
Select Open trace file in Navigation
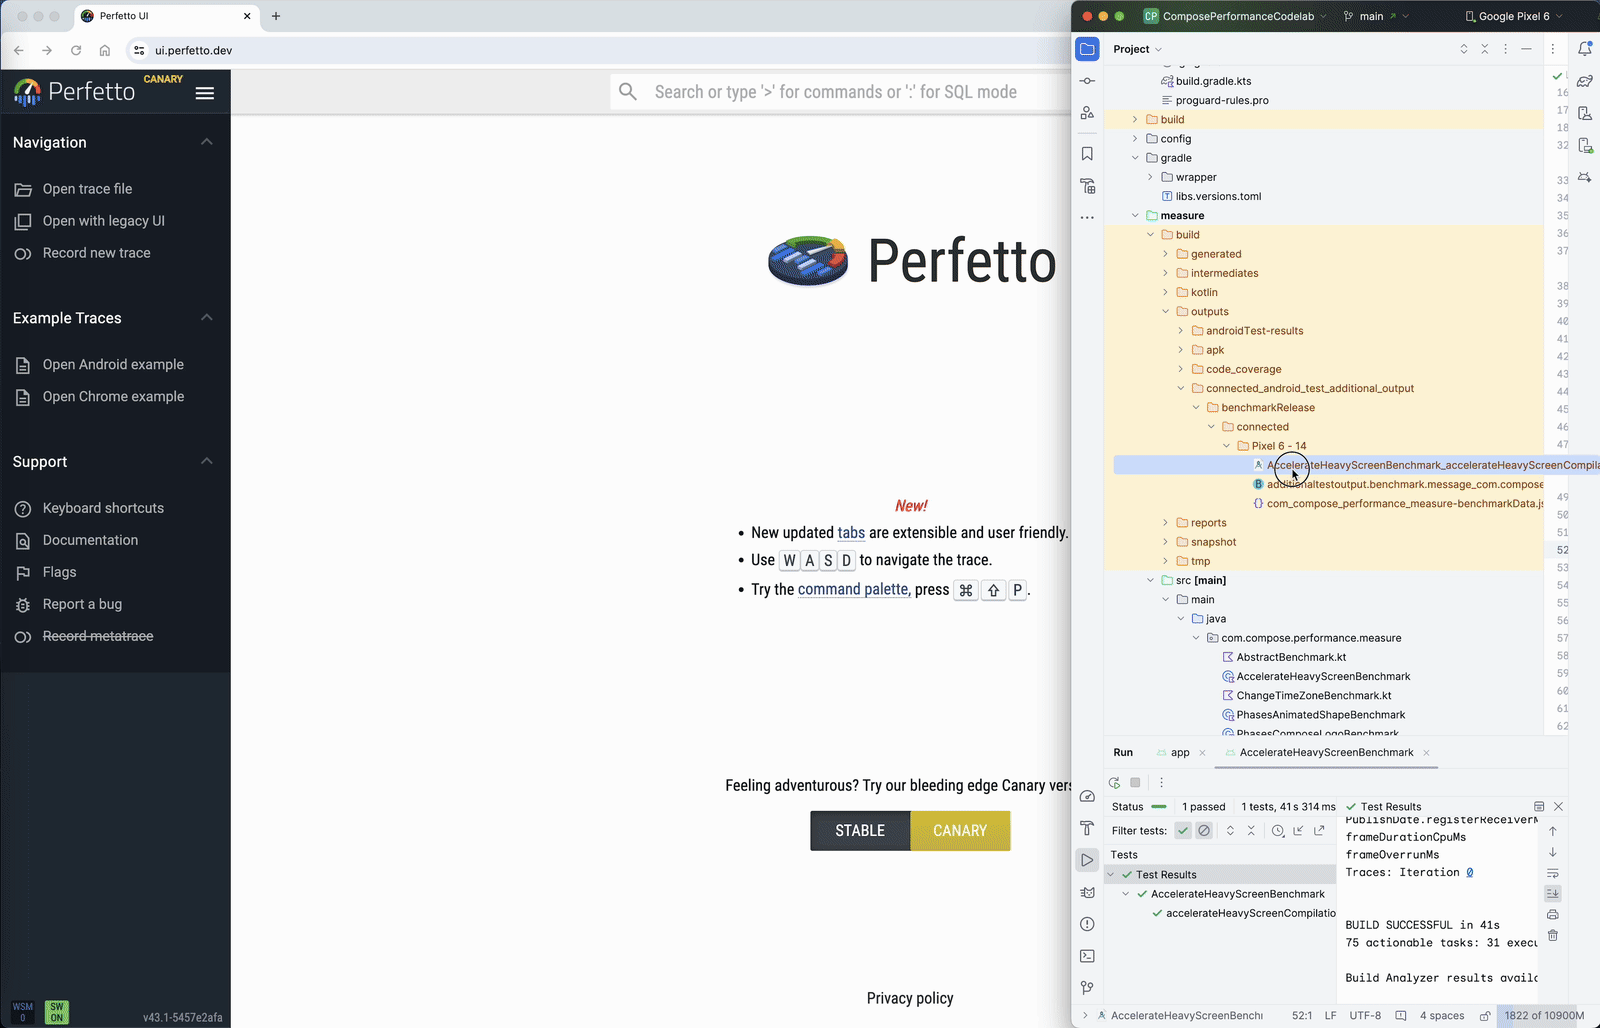pos(87,189)
